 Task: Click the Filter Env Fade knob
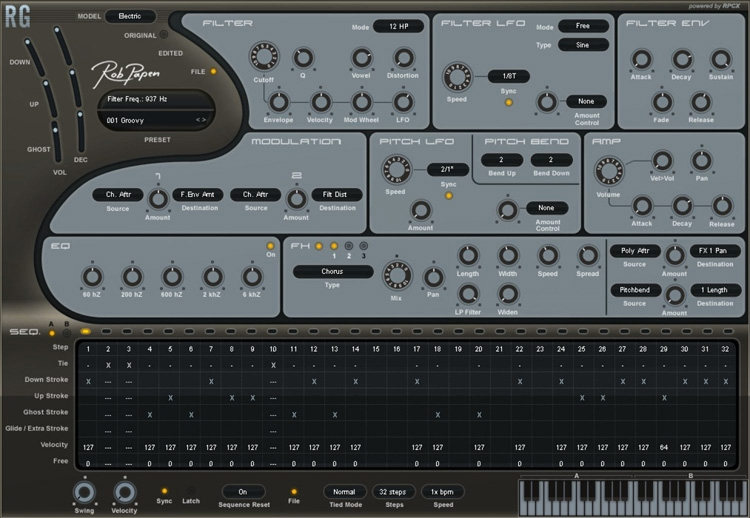[x=662, y=102]
